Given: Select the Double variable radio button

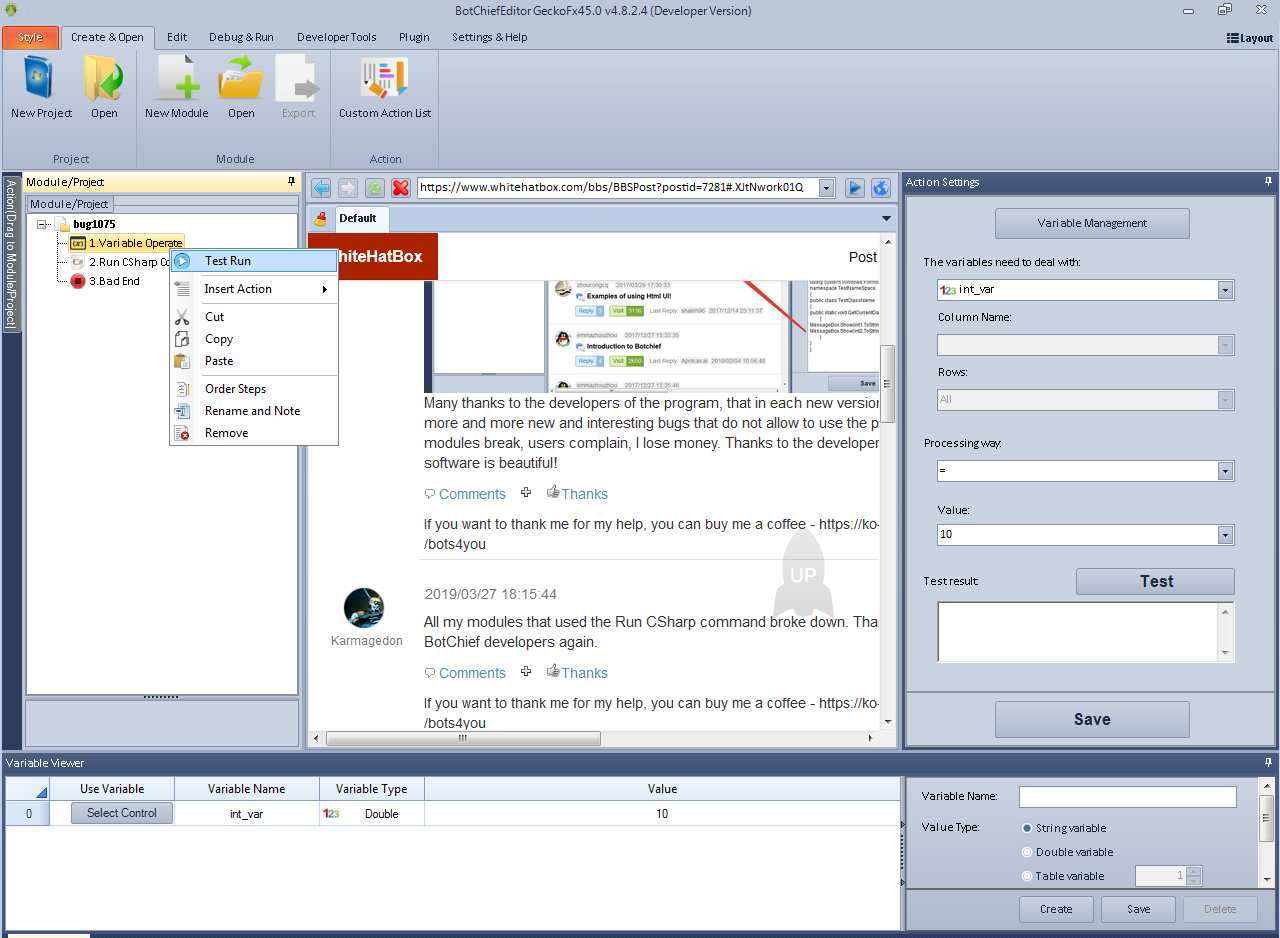Looking at the screenshot, I should (x=1027, y=852).
